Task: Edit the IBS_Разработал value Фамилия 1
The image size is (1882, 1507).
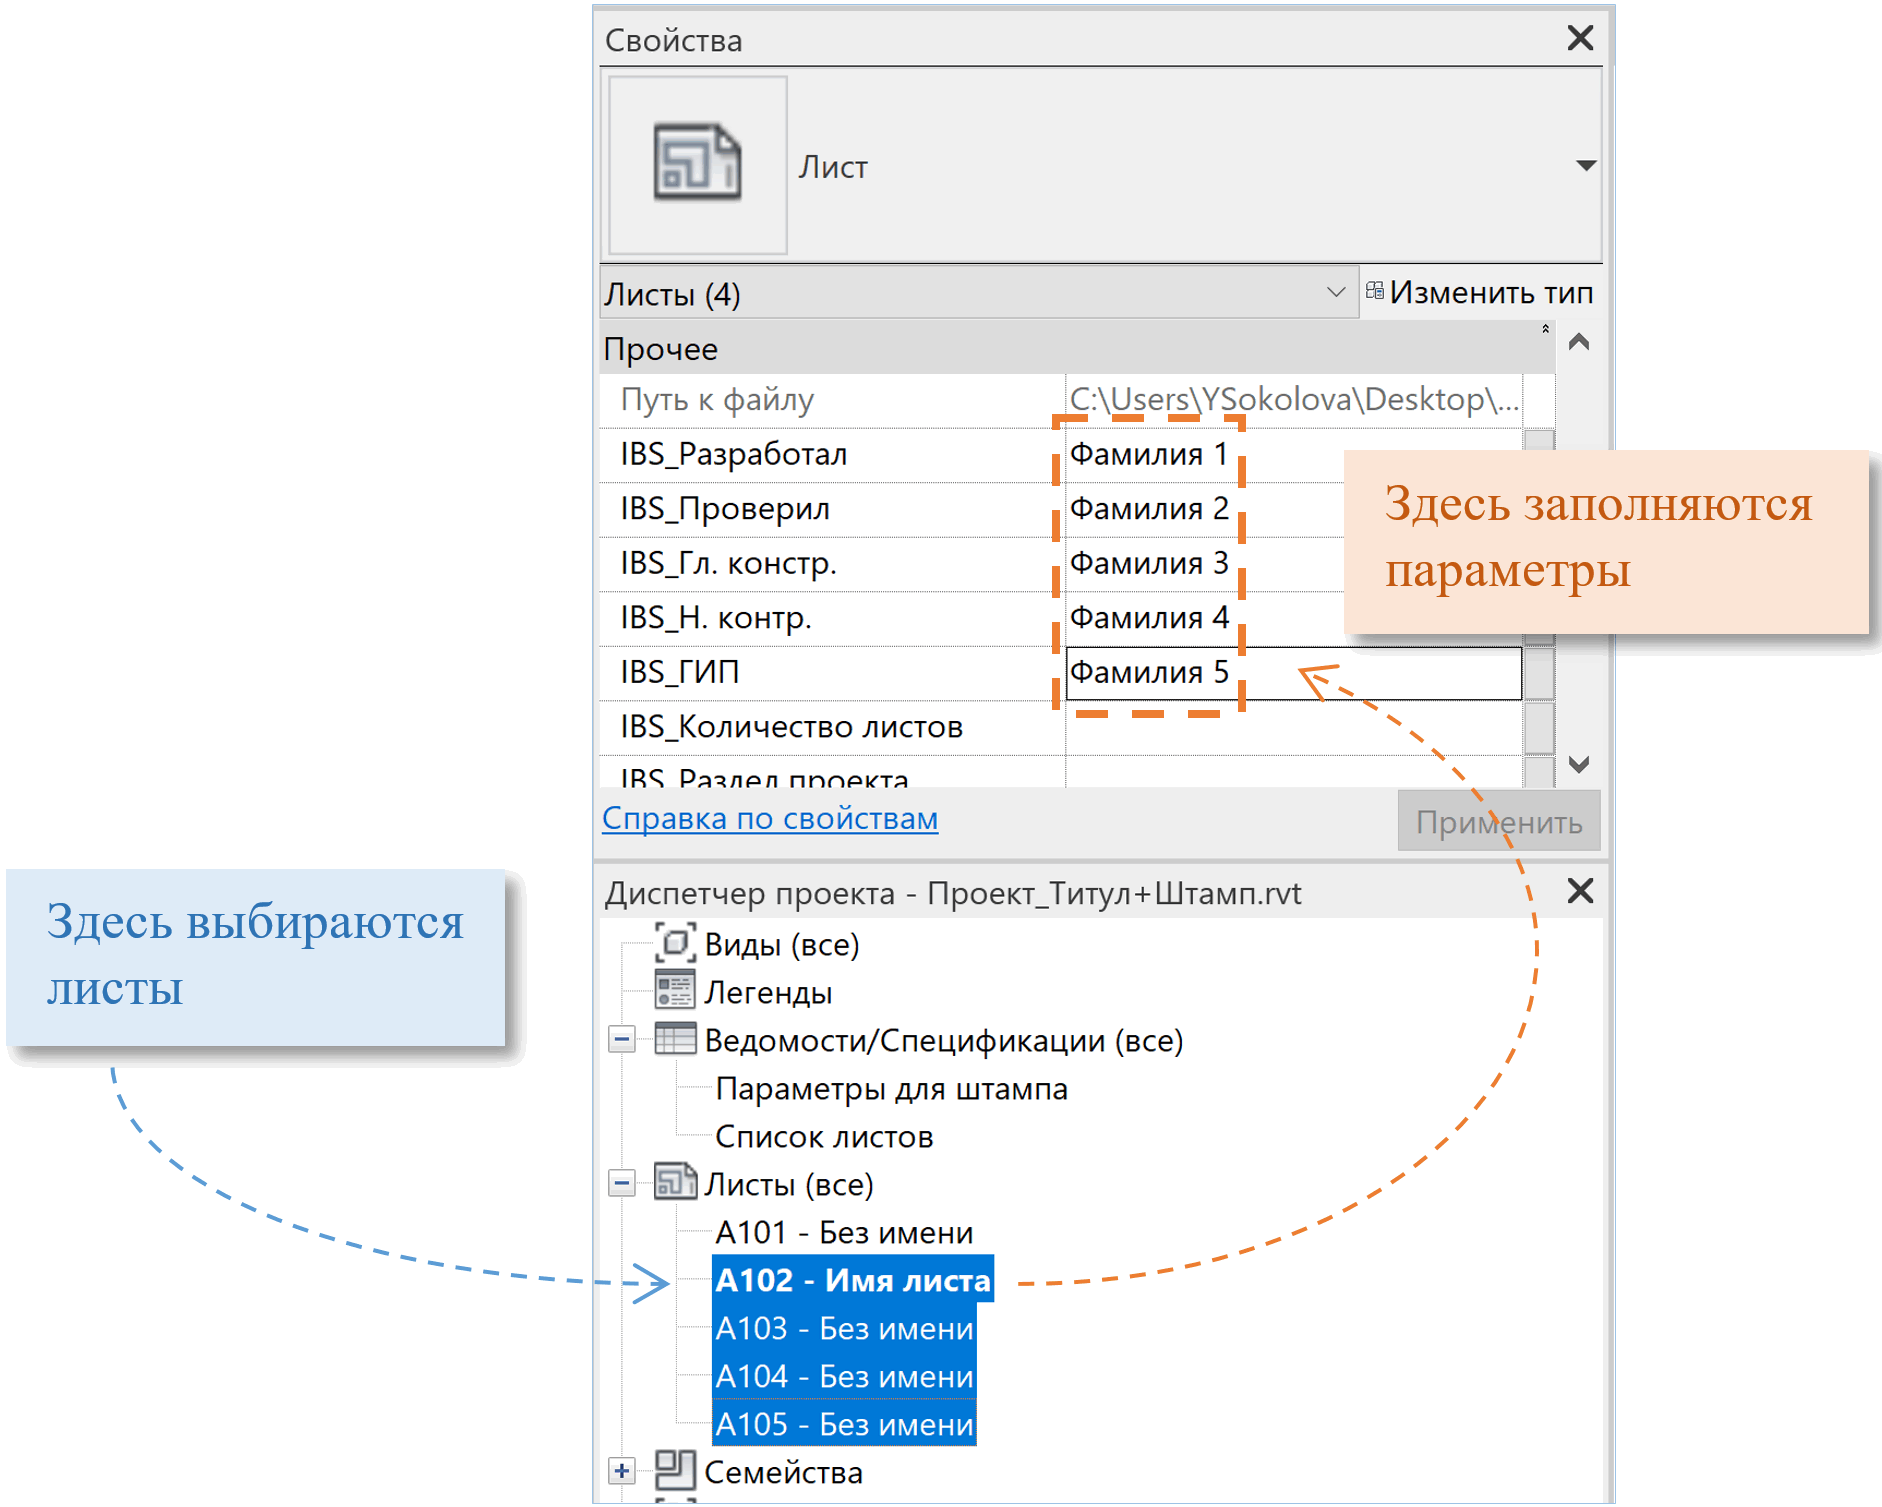Action: pyautogui.click(x=1148, y=454)
